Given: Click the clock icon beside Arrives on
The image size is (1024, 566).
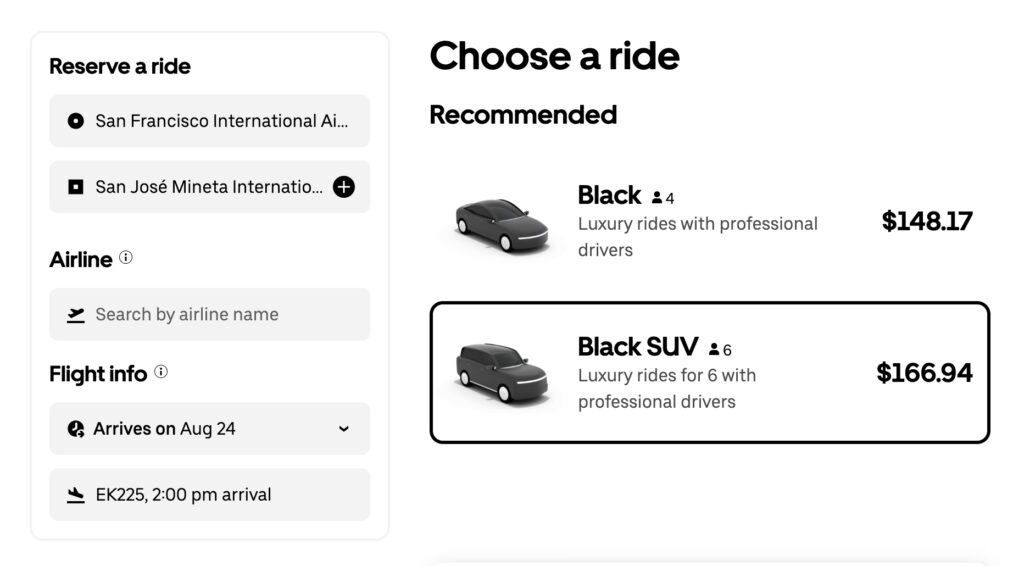Looking at the screenshot, I should 76,429.
